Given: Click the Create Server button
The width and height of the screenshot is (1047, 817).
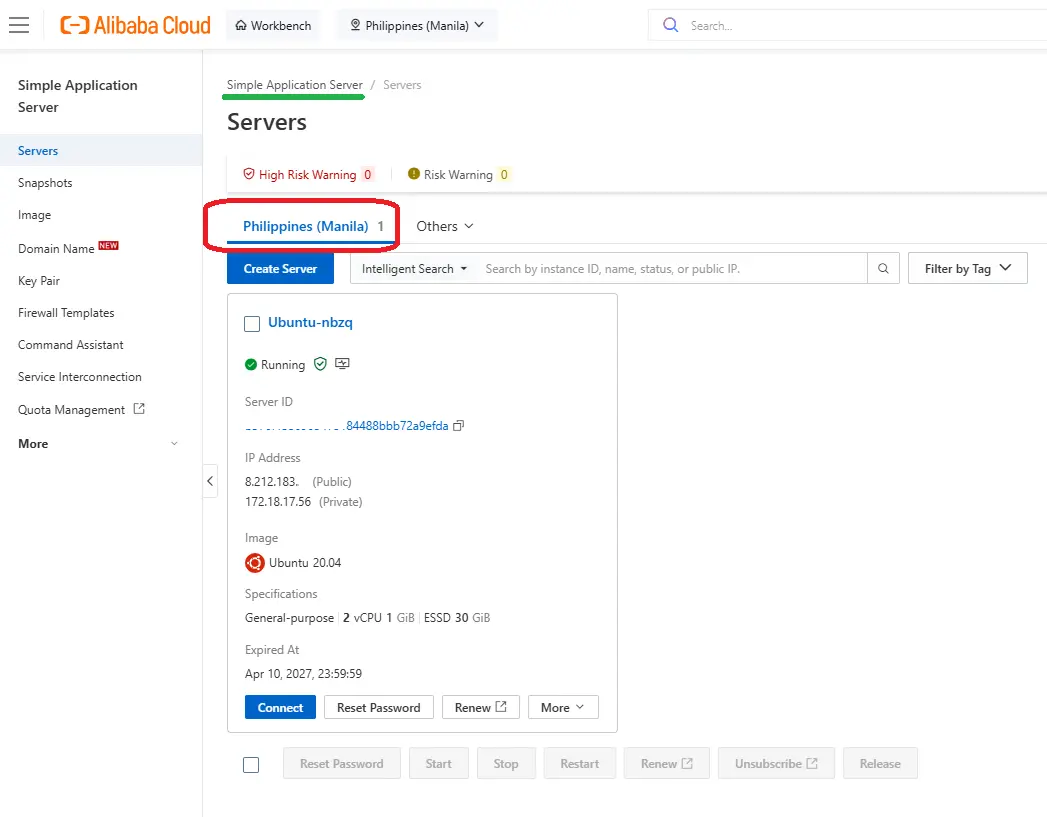Looking at the screenshot, I should click(x=280, y=268).
